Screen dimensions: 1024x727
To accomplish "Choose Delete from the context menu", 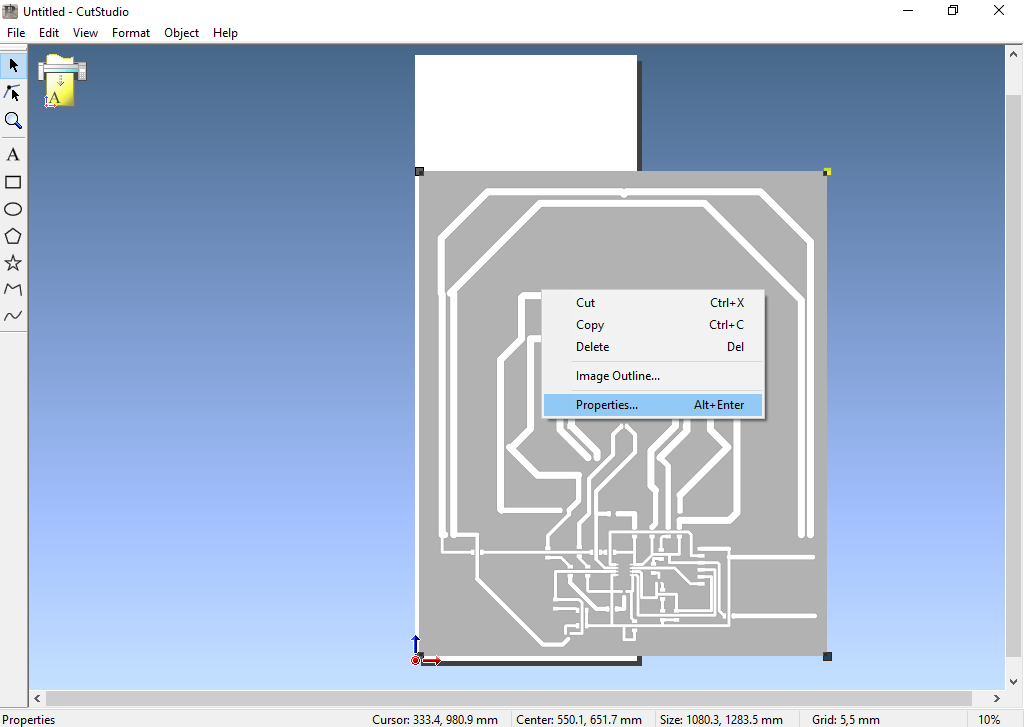I will (653, 347).
